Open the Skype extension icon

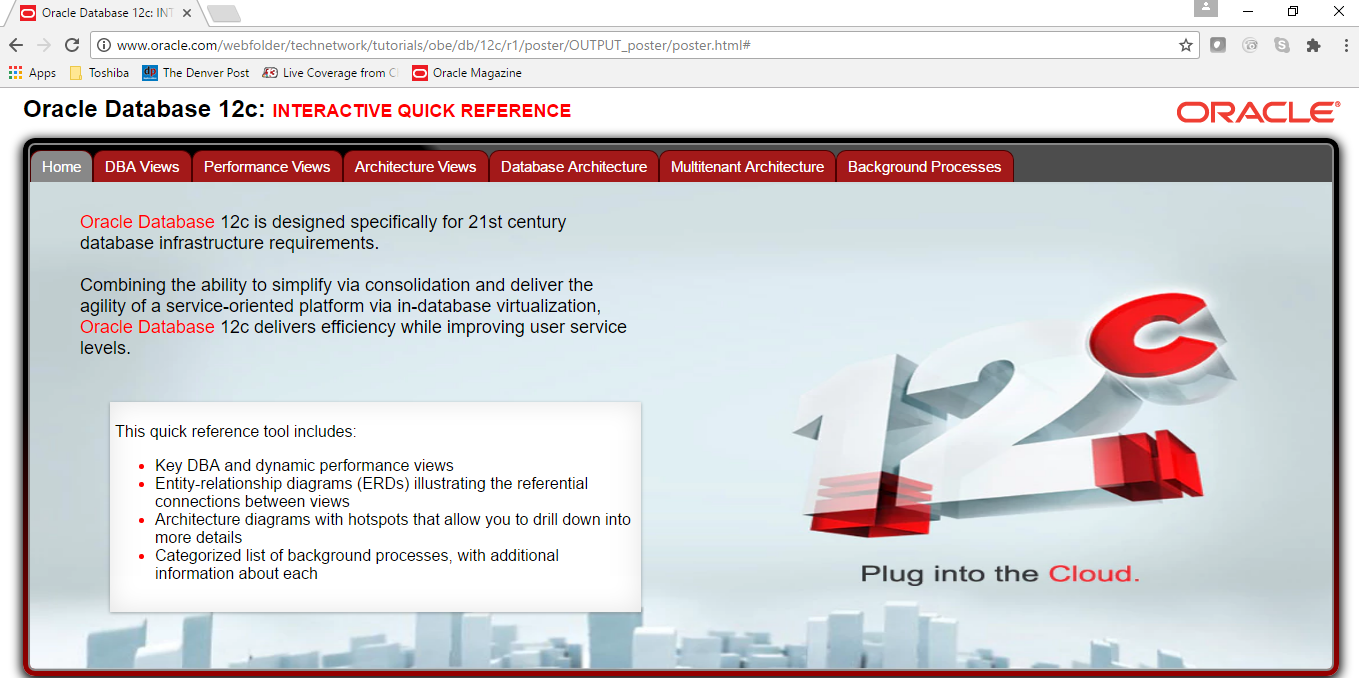pos(1282,45)
